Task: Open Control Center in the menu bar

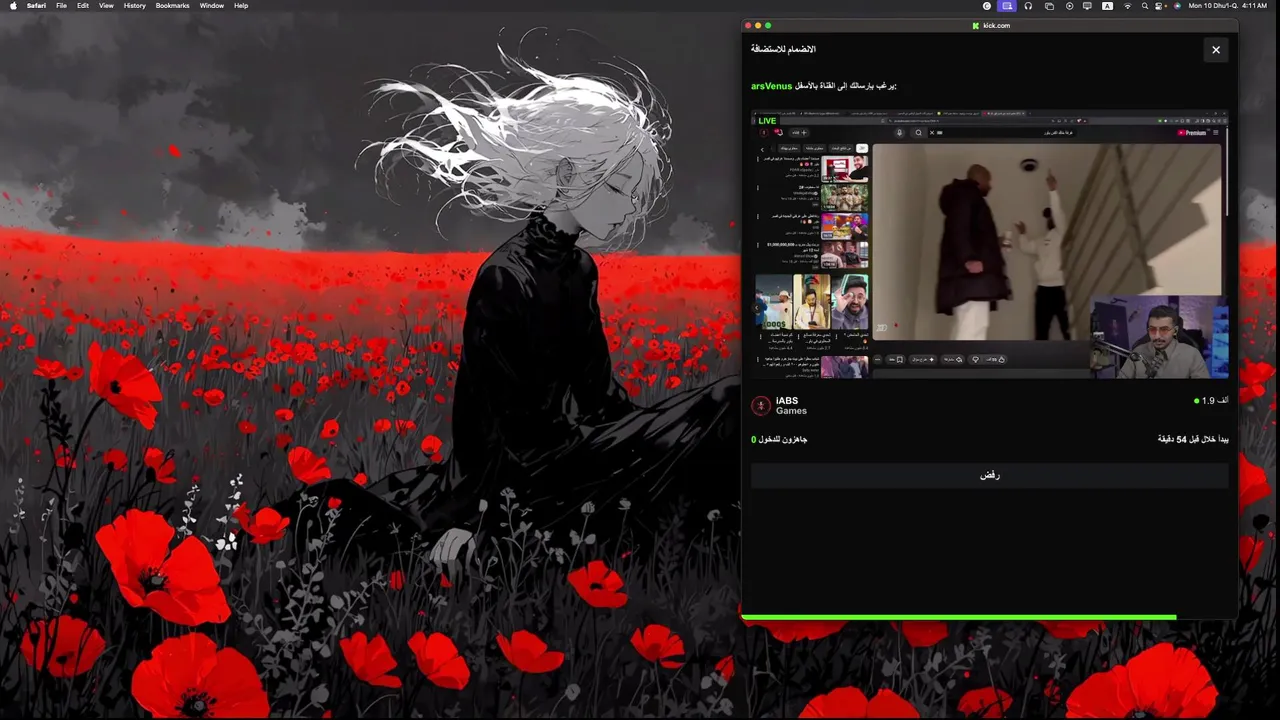Action: [1158, 5]
